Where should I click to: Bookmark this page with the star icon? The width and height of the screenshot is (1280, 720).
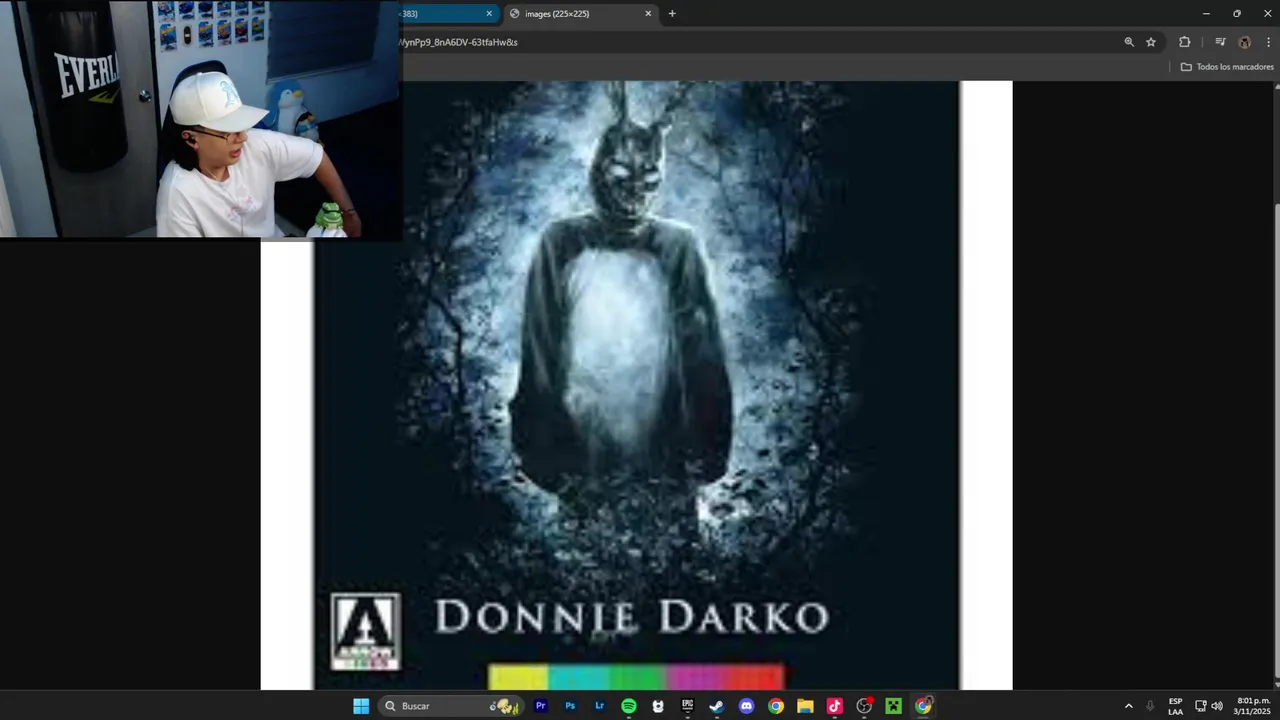1151,42
